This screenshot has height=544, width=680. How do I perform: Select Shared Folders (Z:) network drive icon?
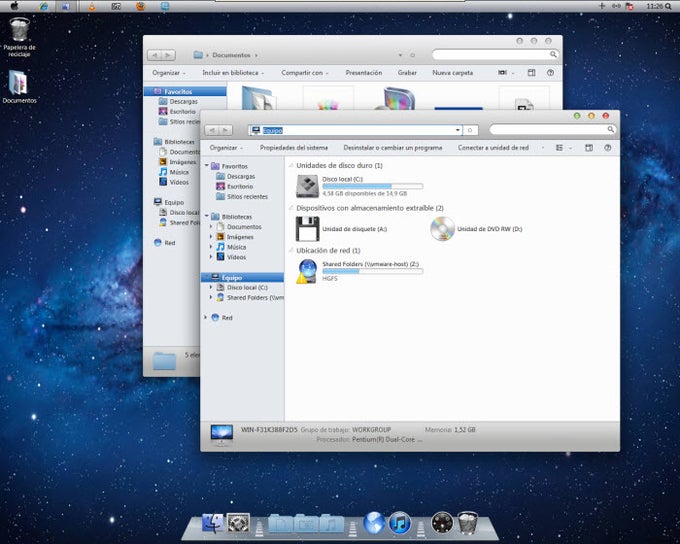coord(307,271)
